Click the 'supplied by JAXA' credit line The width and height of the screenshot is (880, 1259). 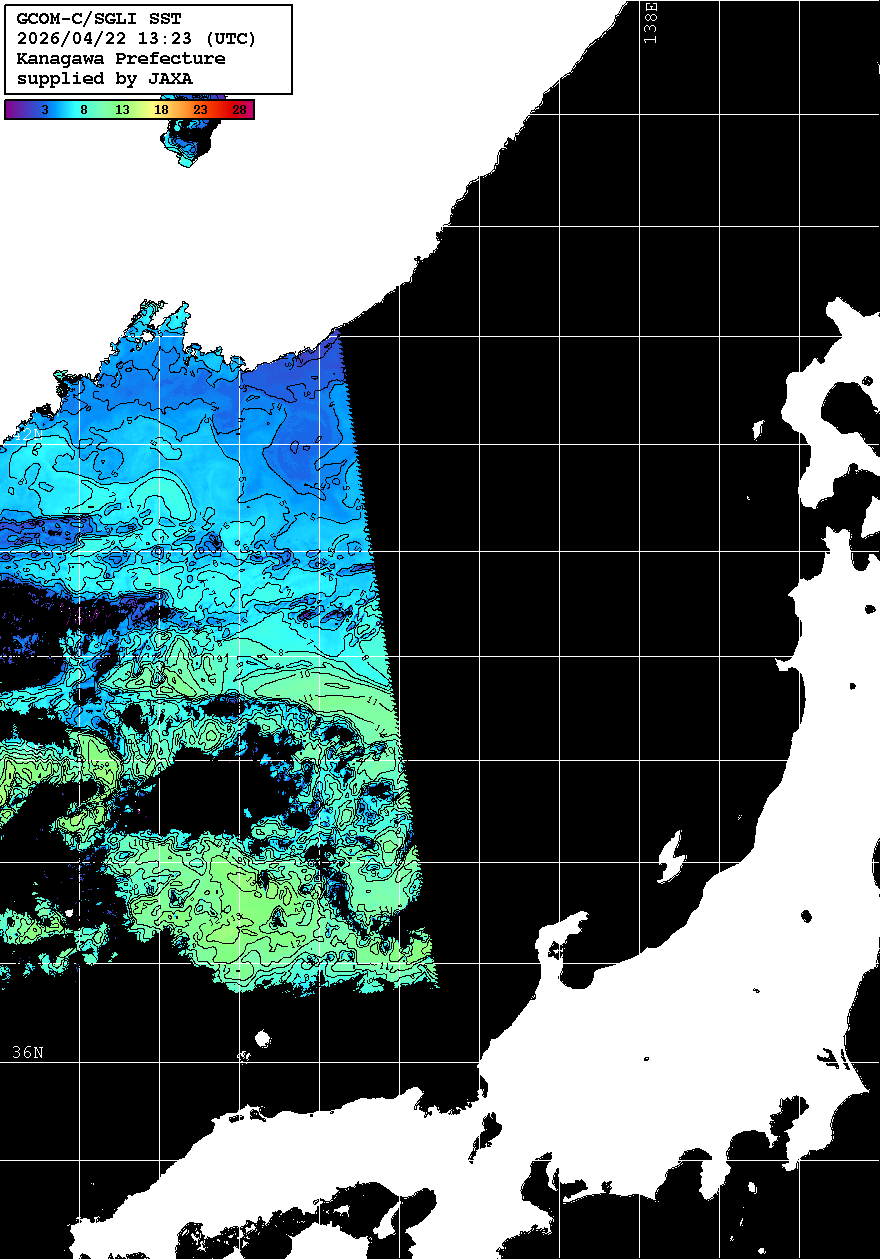pyautogui.click(x=105, y=78)
